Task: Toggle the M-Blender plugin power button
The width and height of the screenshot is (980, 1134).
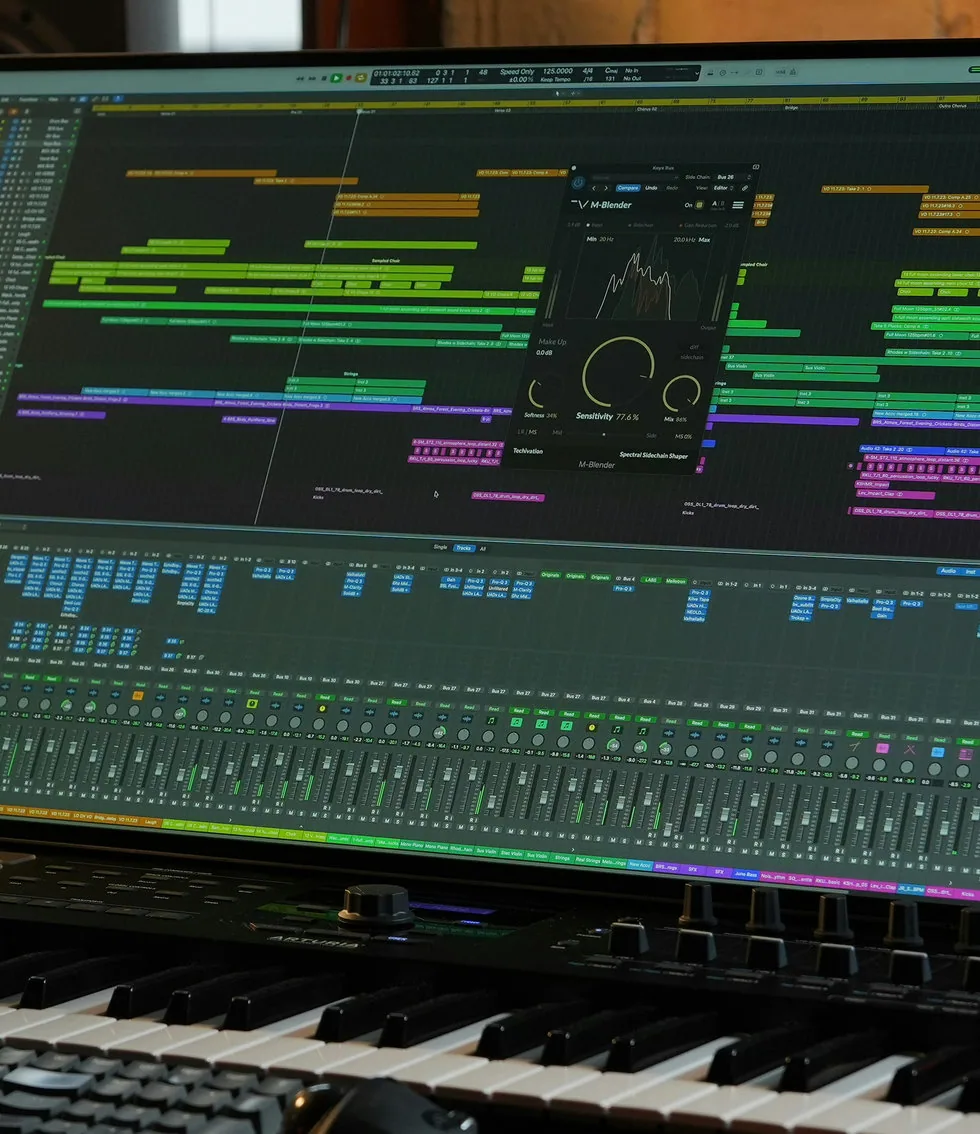Action: [578, 182]
